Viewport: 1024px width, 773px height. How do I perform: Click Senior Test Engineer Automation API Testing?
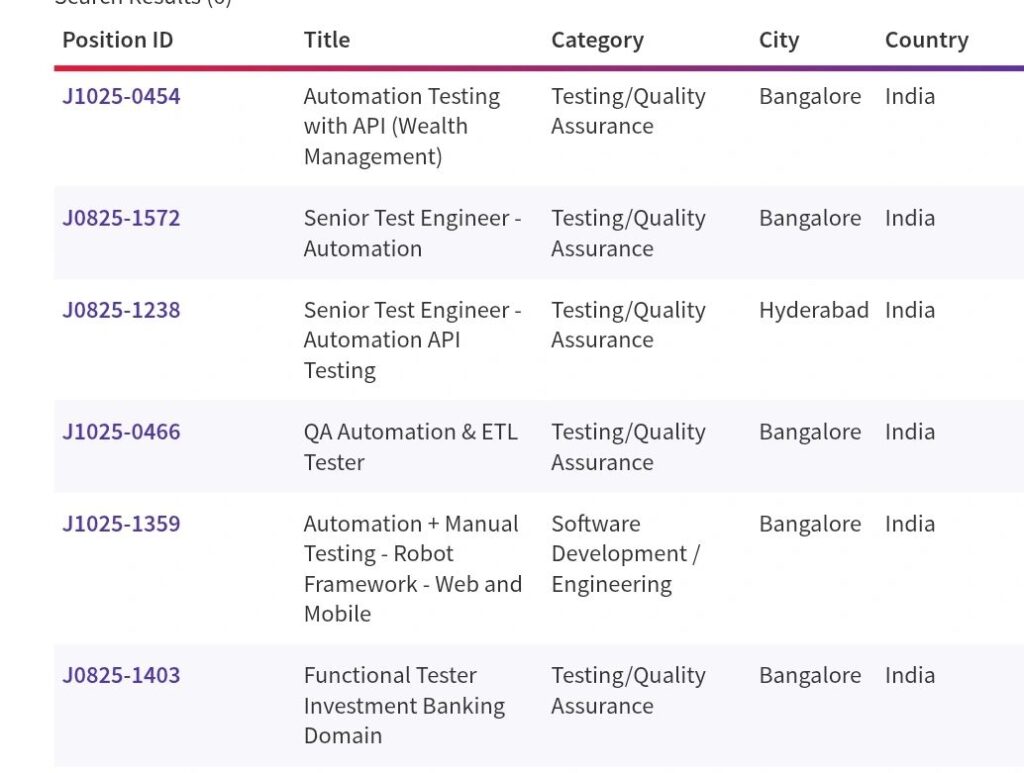pos(411,340)
